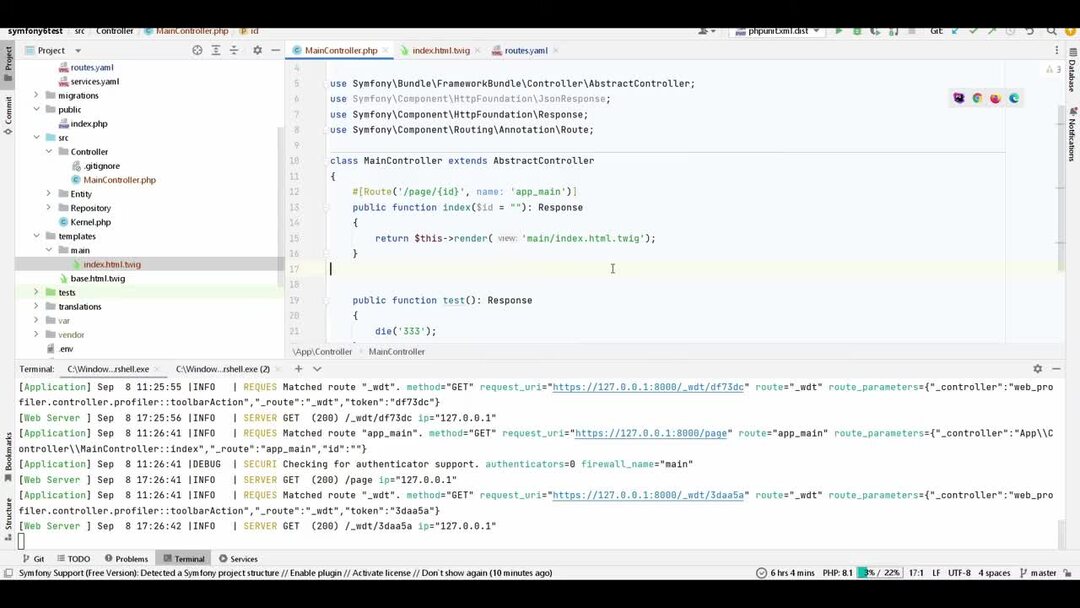This screenshot has width=1080, height=608.
Task: Click the Git update project arrow
Action: (955, 31)
